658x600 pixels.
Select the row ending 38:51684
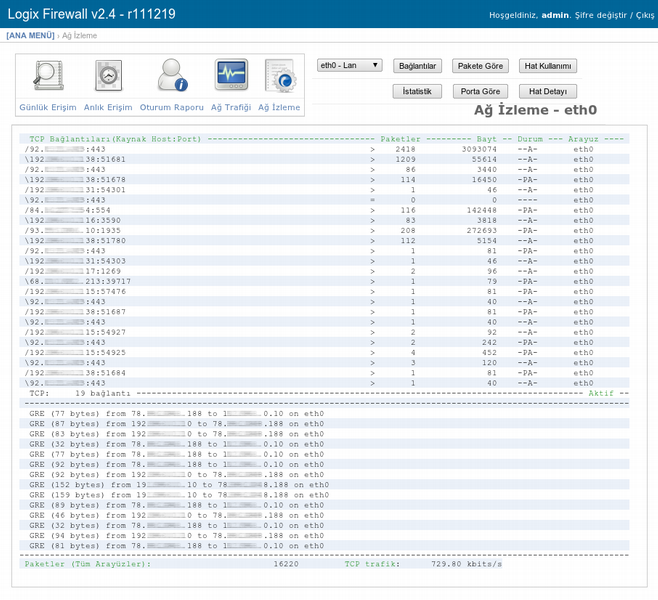324,373
